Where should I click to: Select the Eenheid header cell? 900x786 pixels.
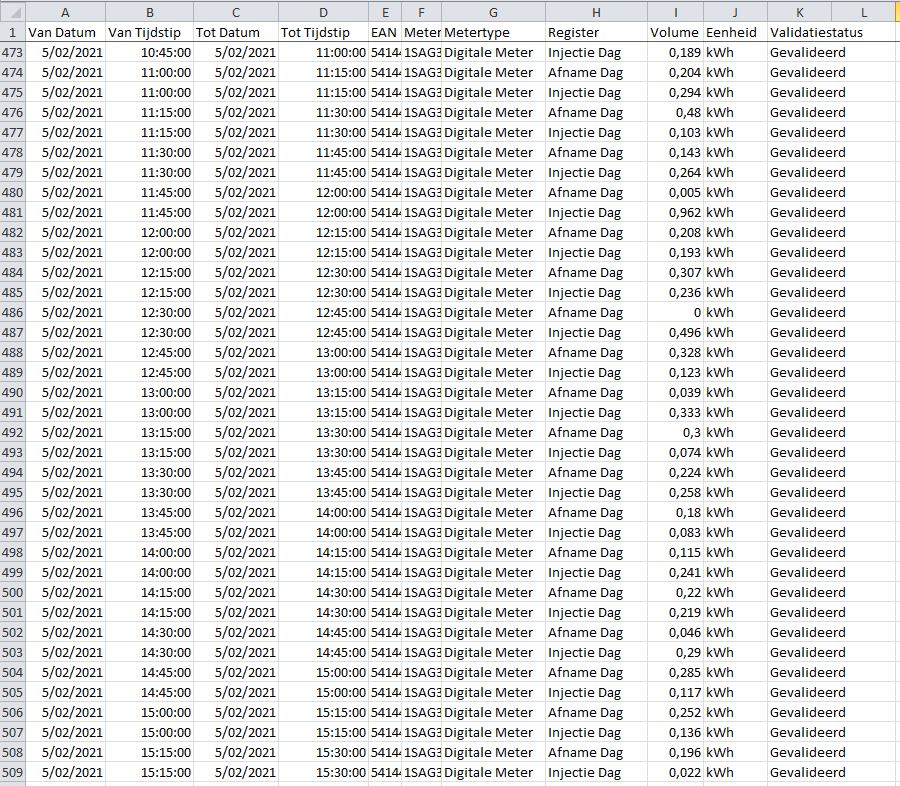pyautogui.click(x=735, y=32)
